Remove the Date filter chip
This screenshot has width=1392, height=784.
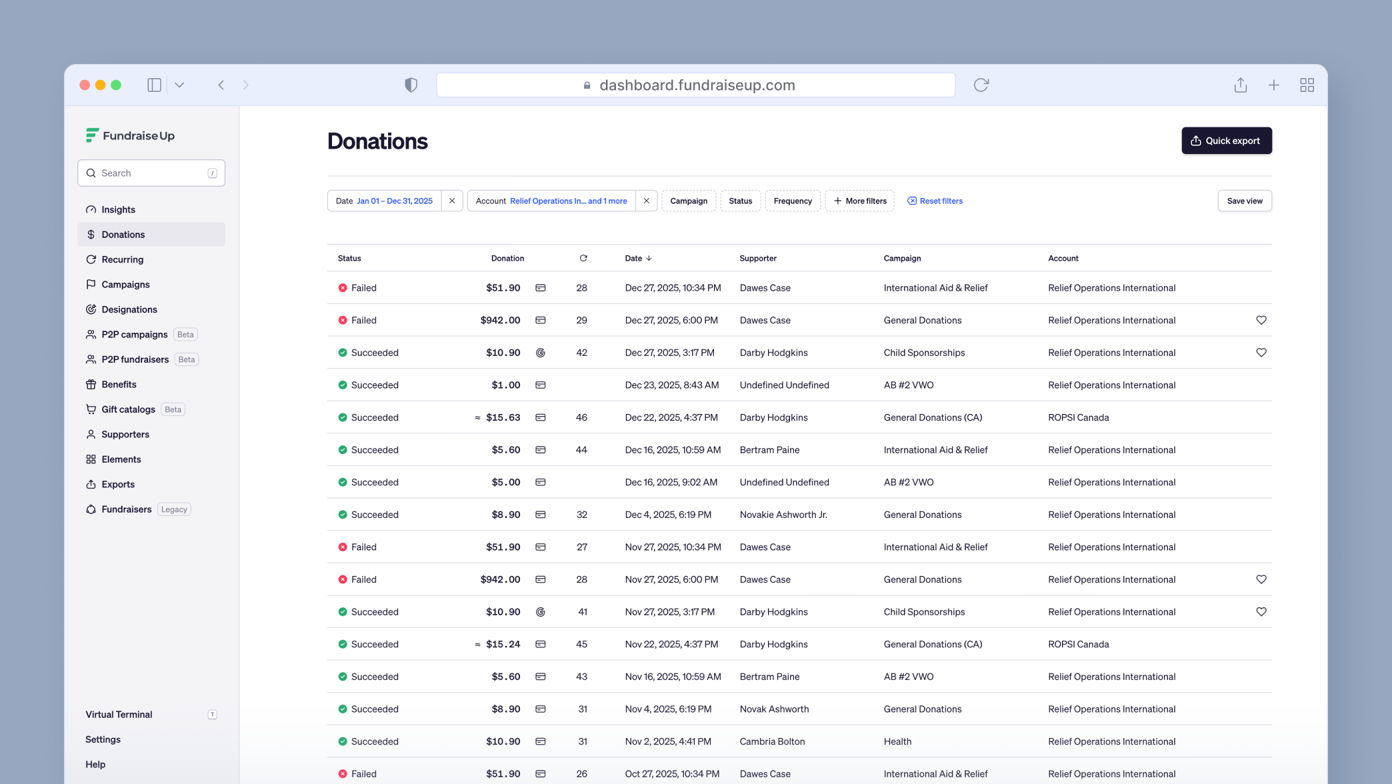[x=452, y=201]
